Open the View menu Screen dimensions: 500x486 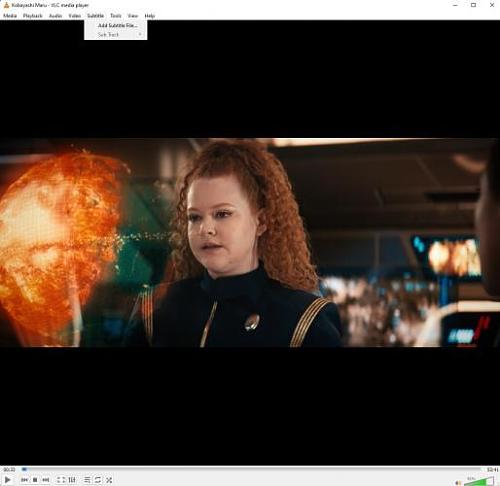click(133, 16)
